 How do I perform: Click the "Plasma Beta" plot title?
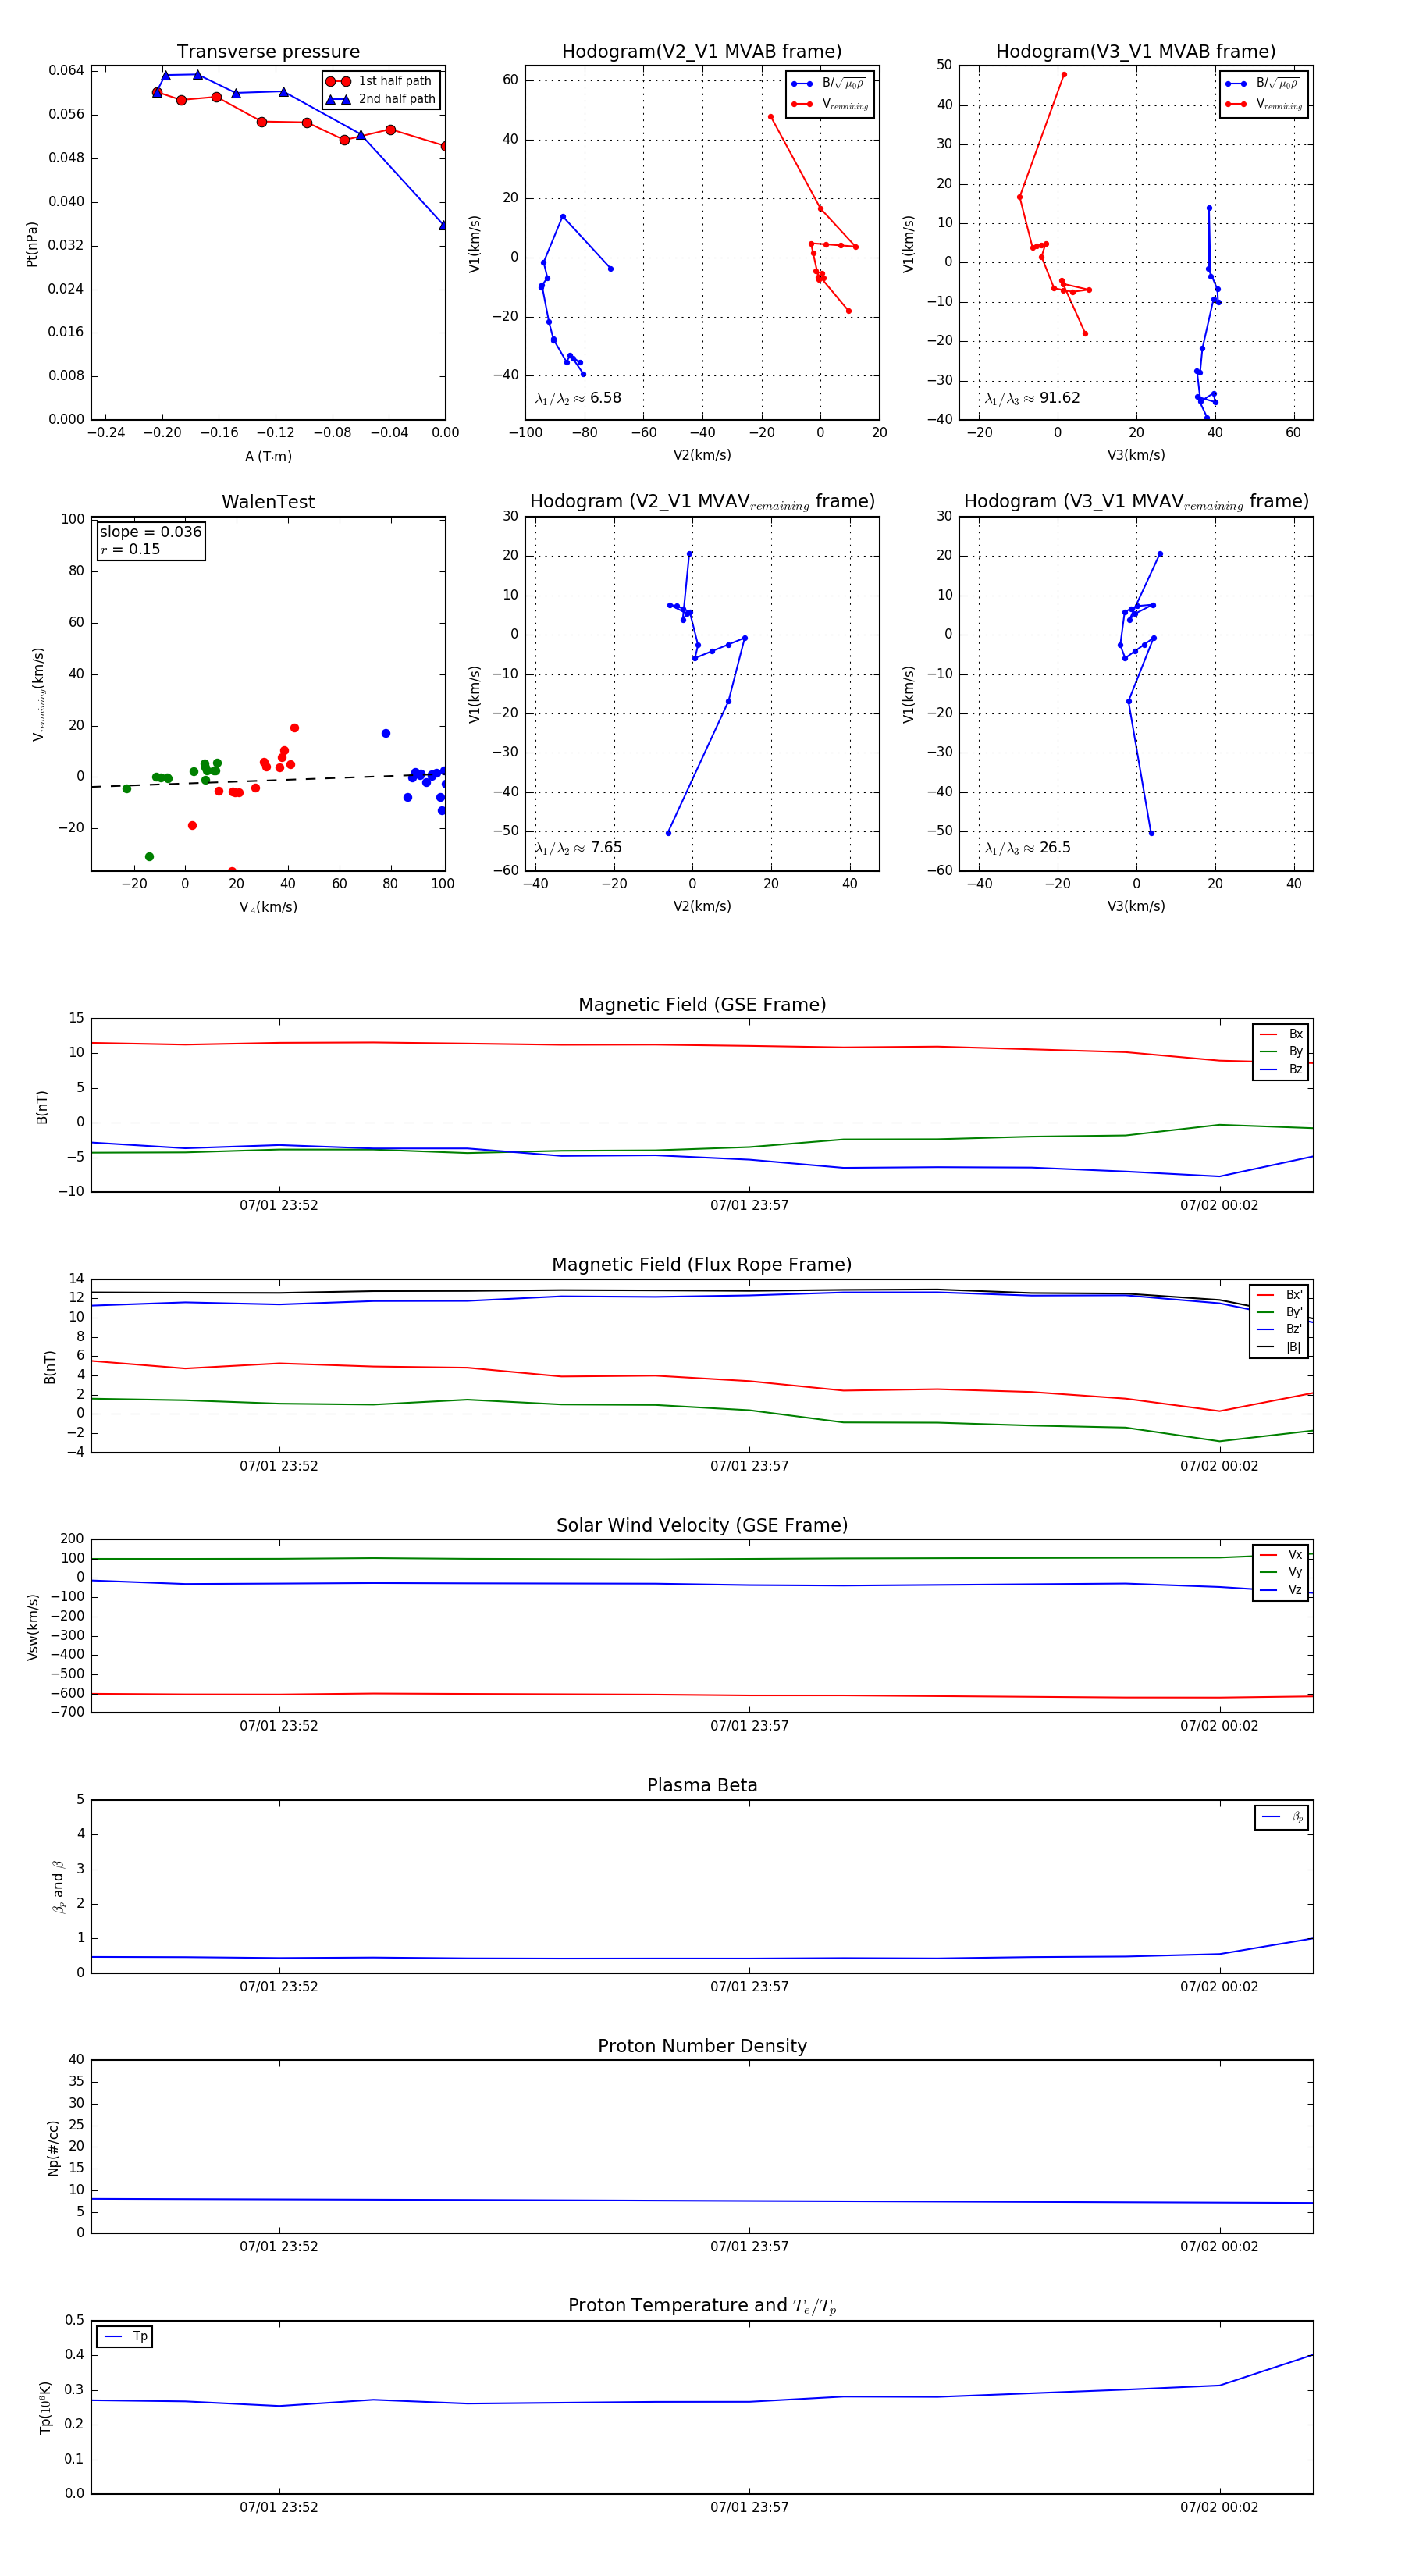point(702,1786)
